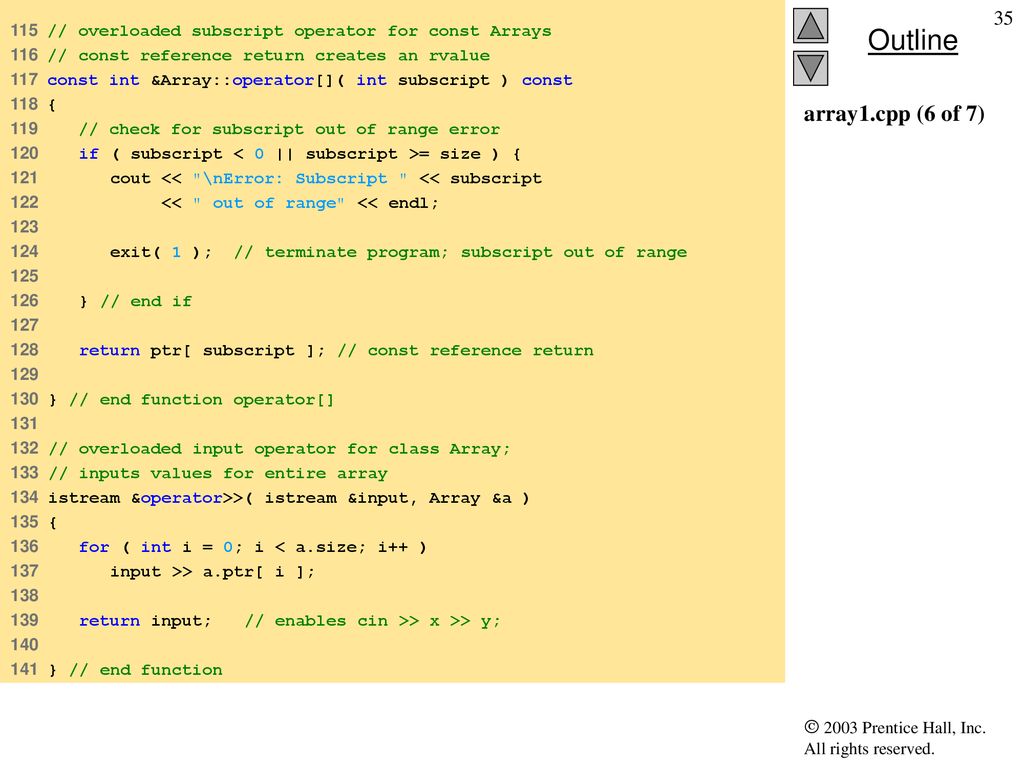Viewport: 1024px width, 768px height.
Task: Click 'return input;' on line 139
Action: click(x=145, y=621)
